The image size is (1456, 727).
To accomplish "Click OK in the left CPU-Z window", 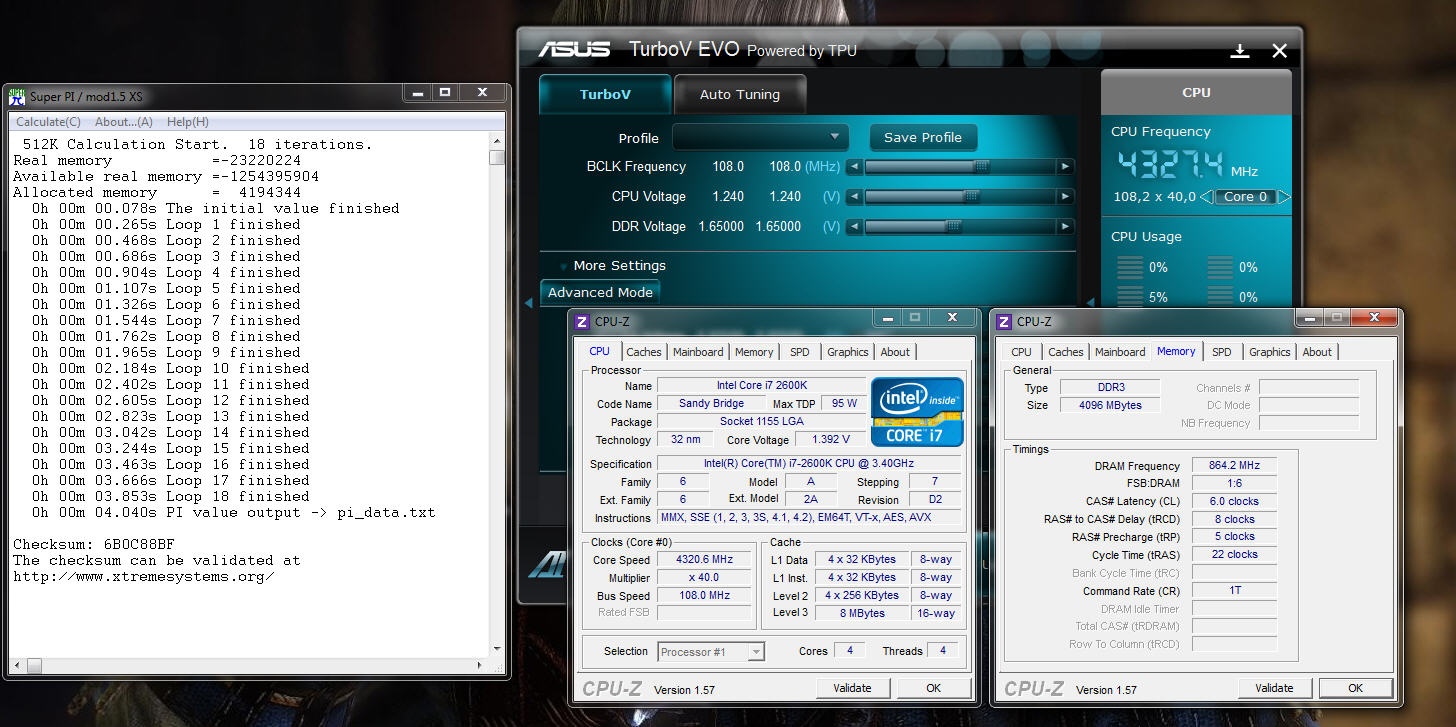I will click(933, 688).
